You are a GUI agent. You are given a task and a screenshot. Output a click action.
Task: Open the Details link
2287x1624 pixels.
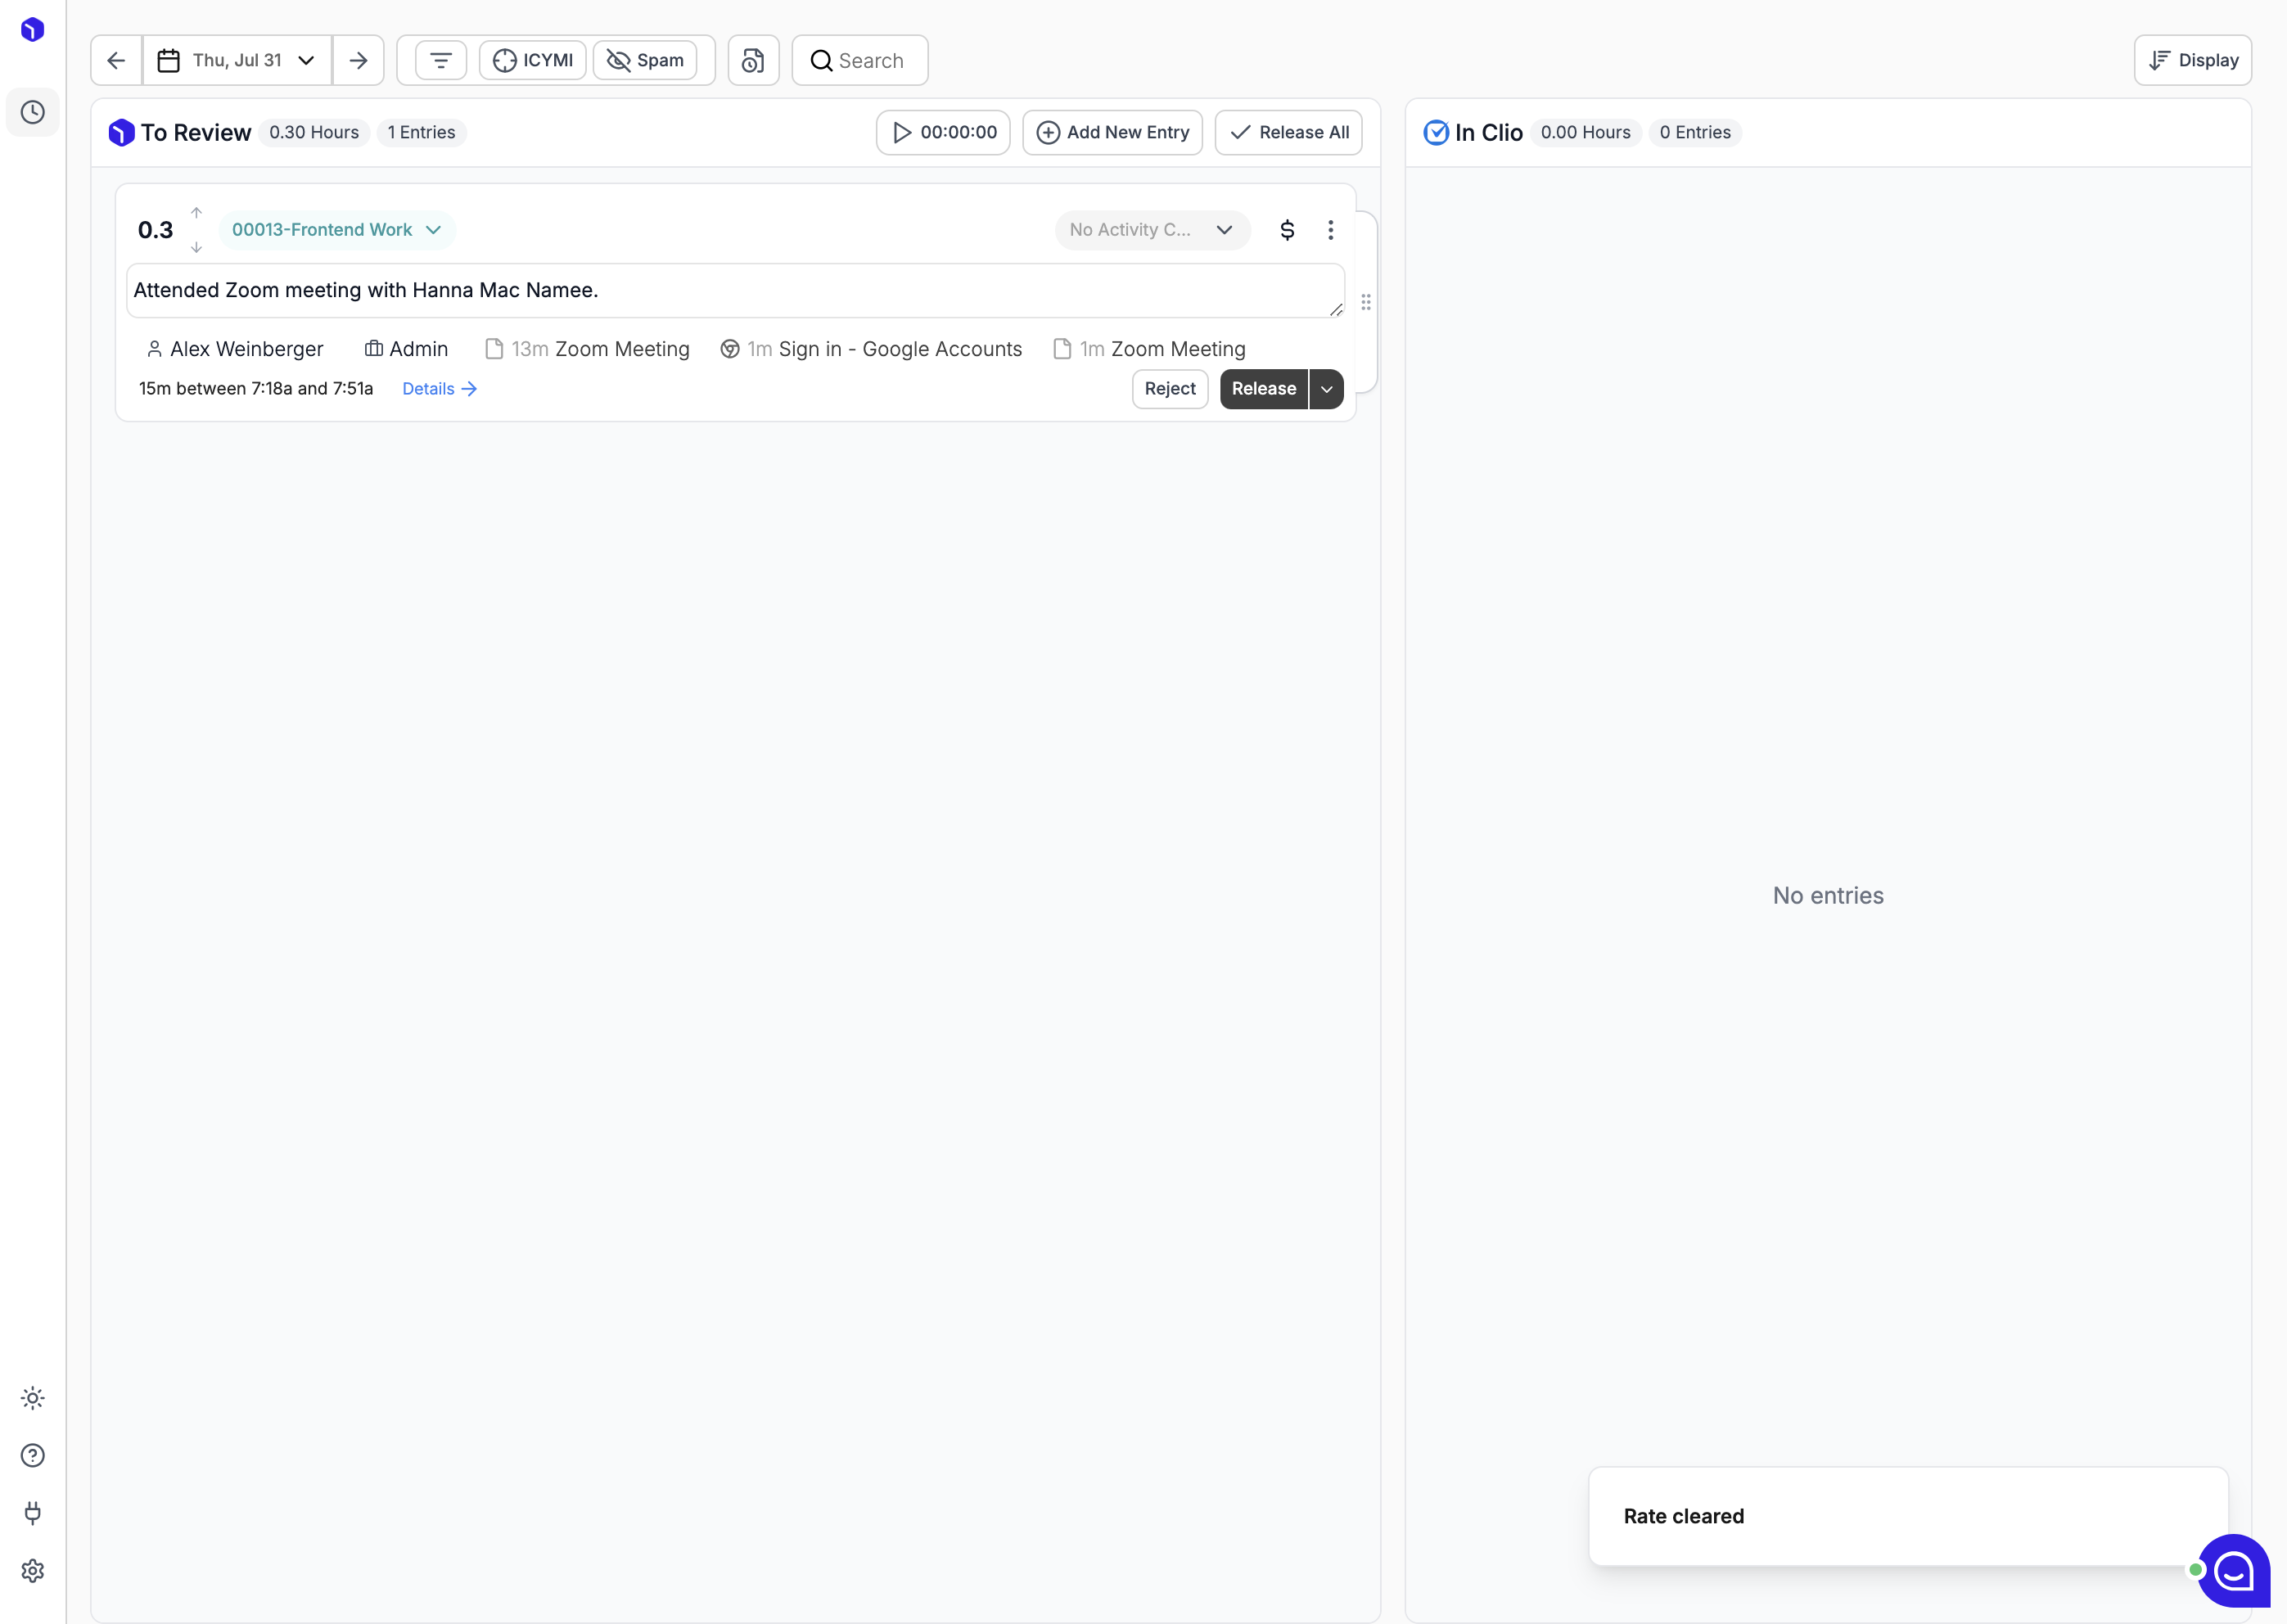pyautogui.click(x=440, y=389)
